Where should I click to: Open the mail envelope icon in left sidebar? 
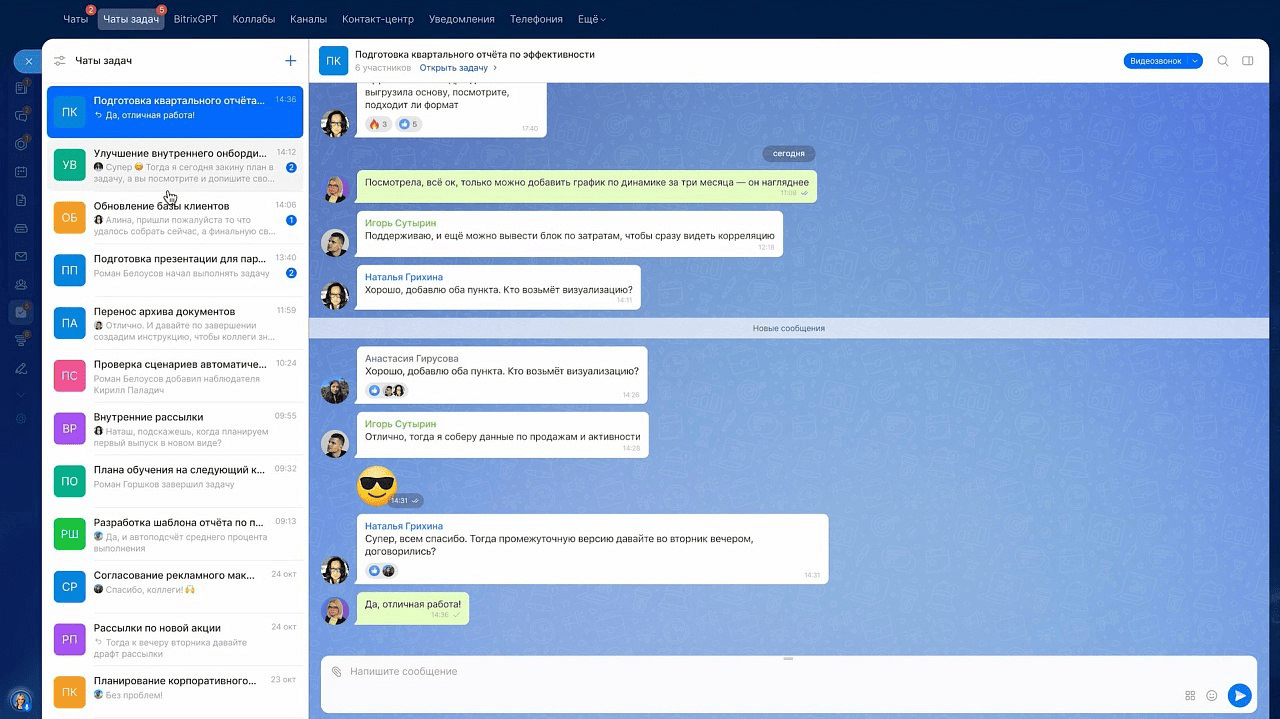pos(21,257)
